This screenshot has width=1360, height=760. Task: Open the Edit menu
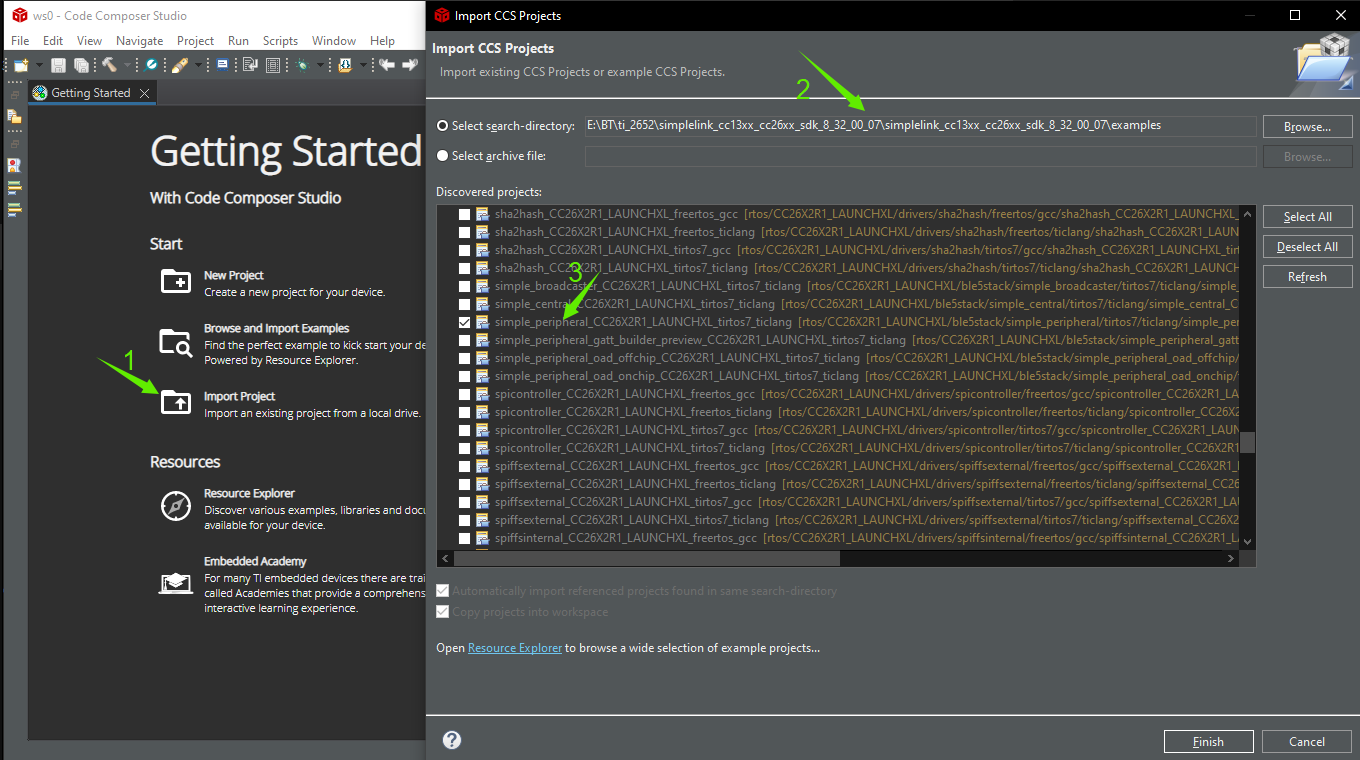53,41
